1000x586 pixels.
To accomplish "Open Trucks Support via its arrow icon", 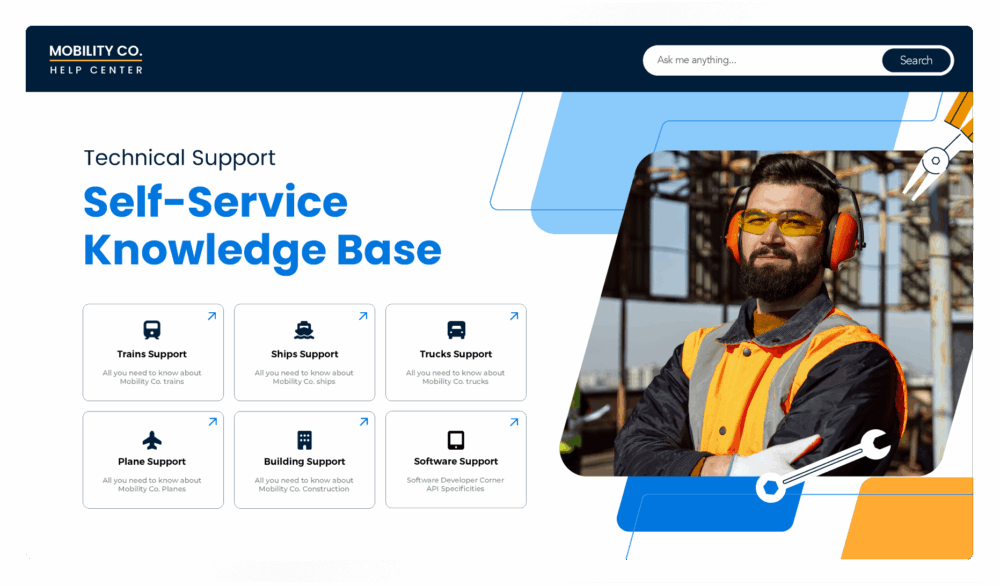I will (x=513, y=315).
